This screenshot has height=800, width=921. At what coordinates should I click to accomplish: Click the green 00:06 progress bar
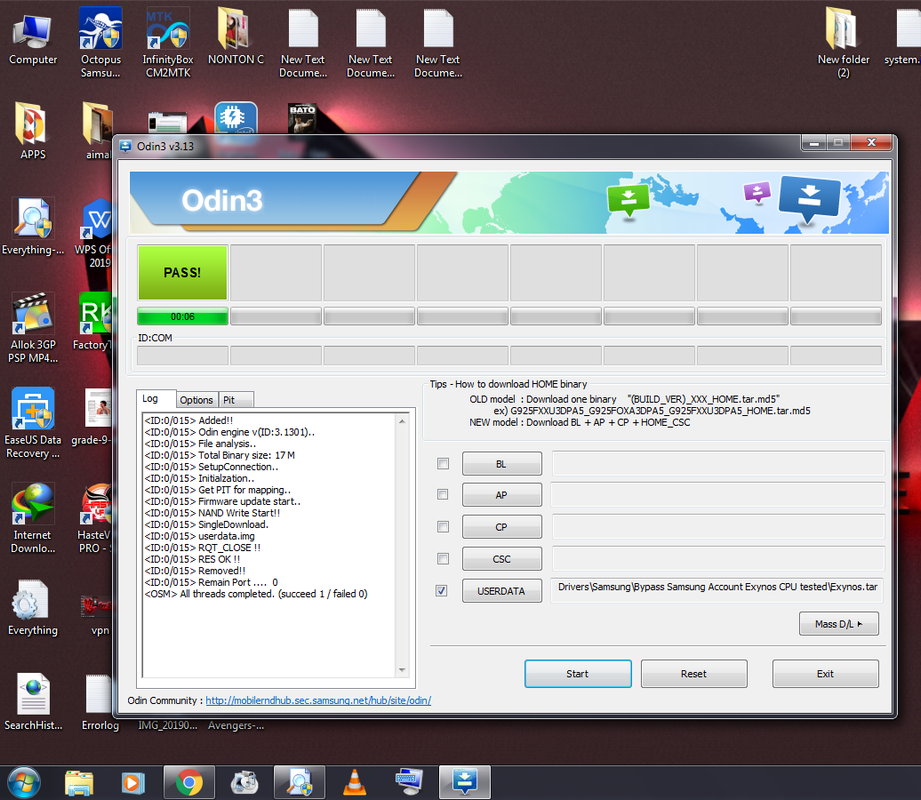[x=183, y=317]
